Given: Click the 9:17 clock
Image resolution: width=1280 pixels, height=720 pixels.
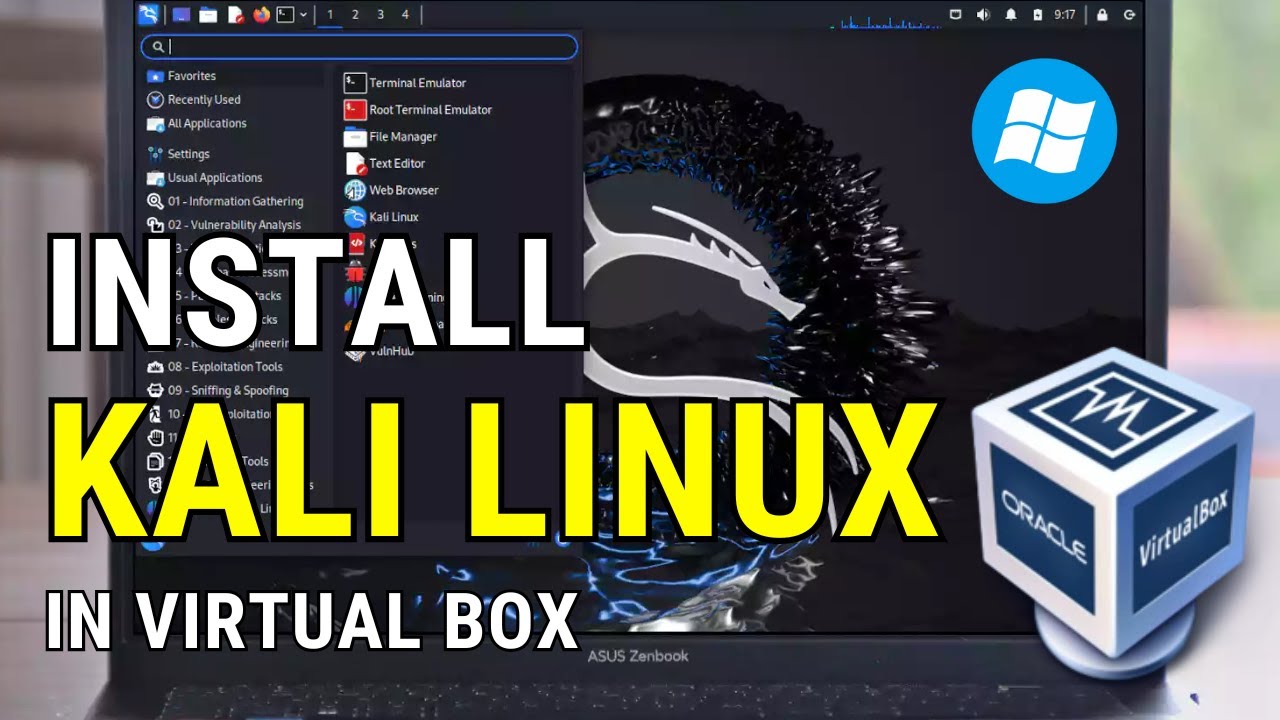Looking at the screenshot, I should (1065, 14).
